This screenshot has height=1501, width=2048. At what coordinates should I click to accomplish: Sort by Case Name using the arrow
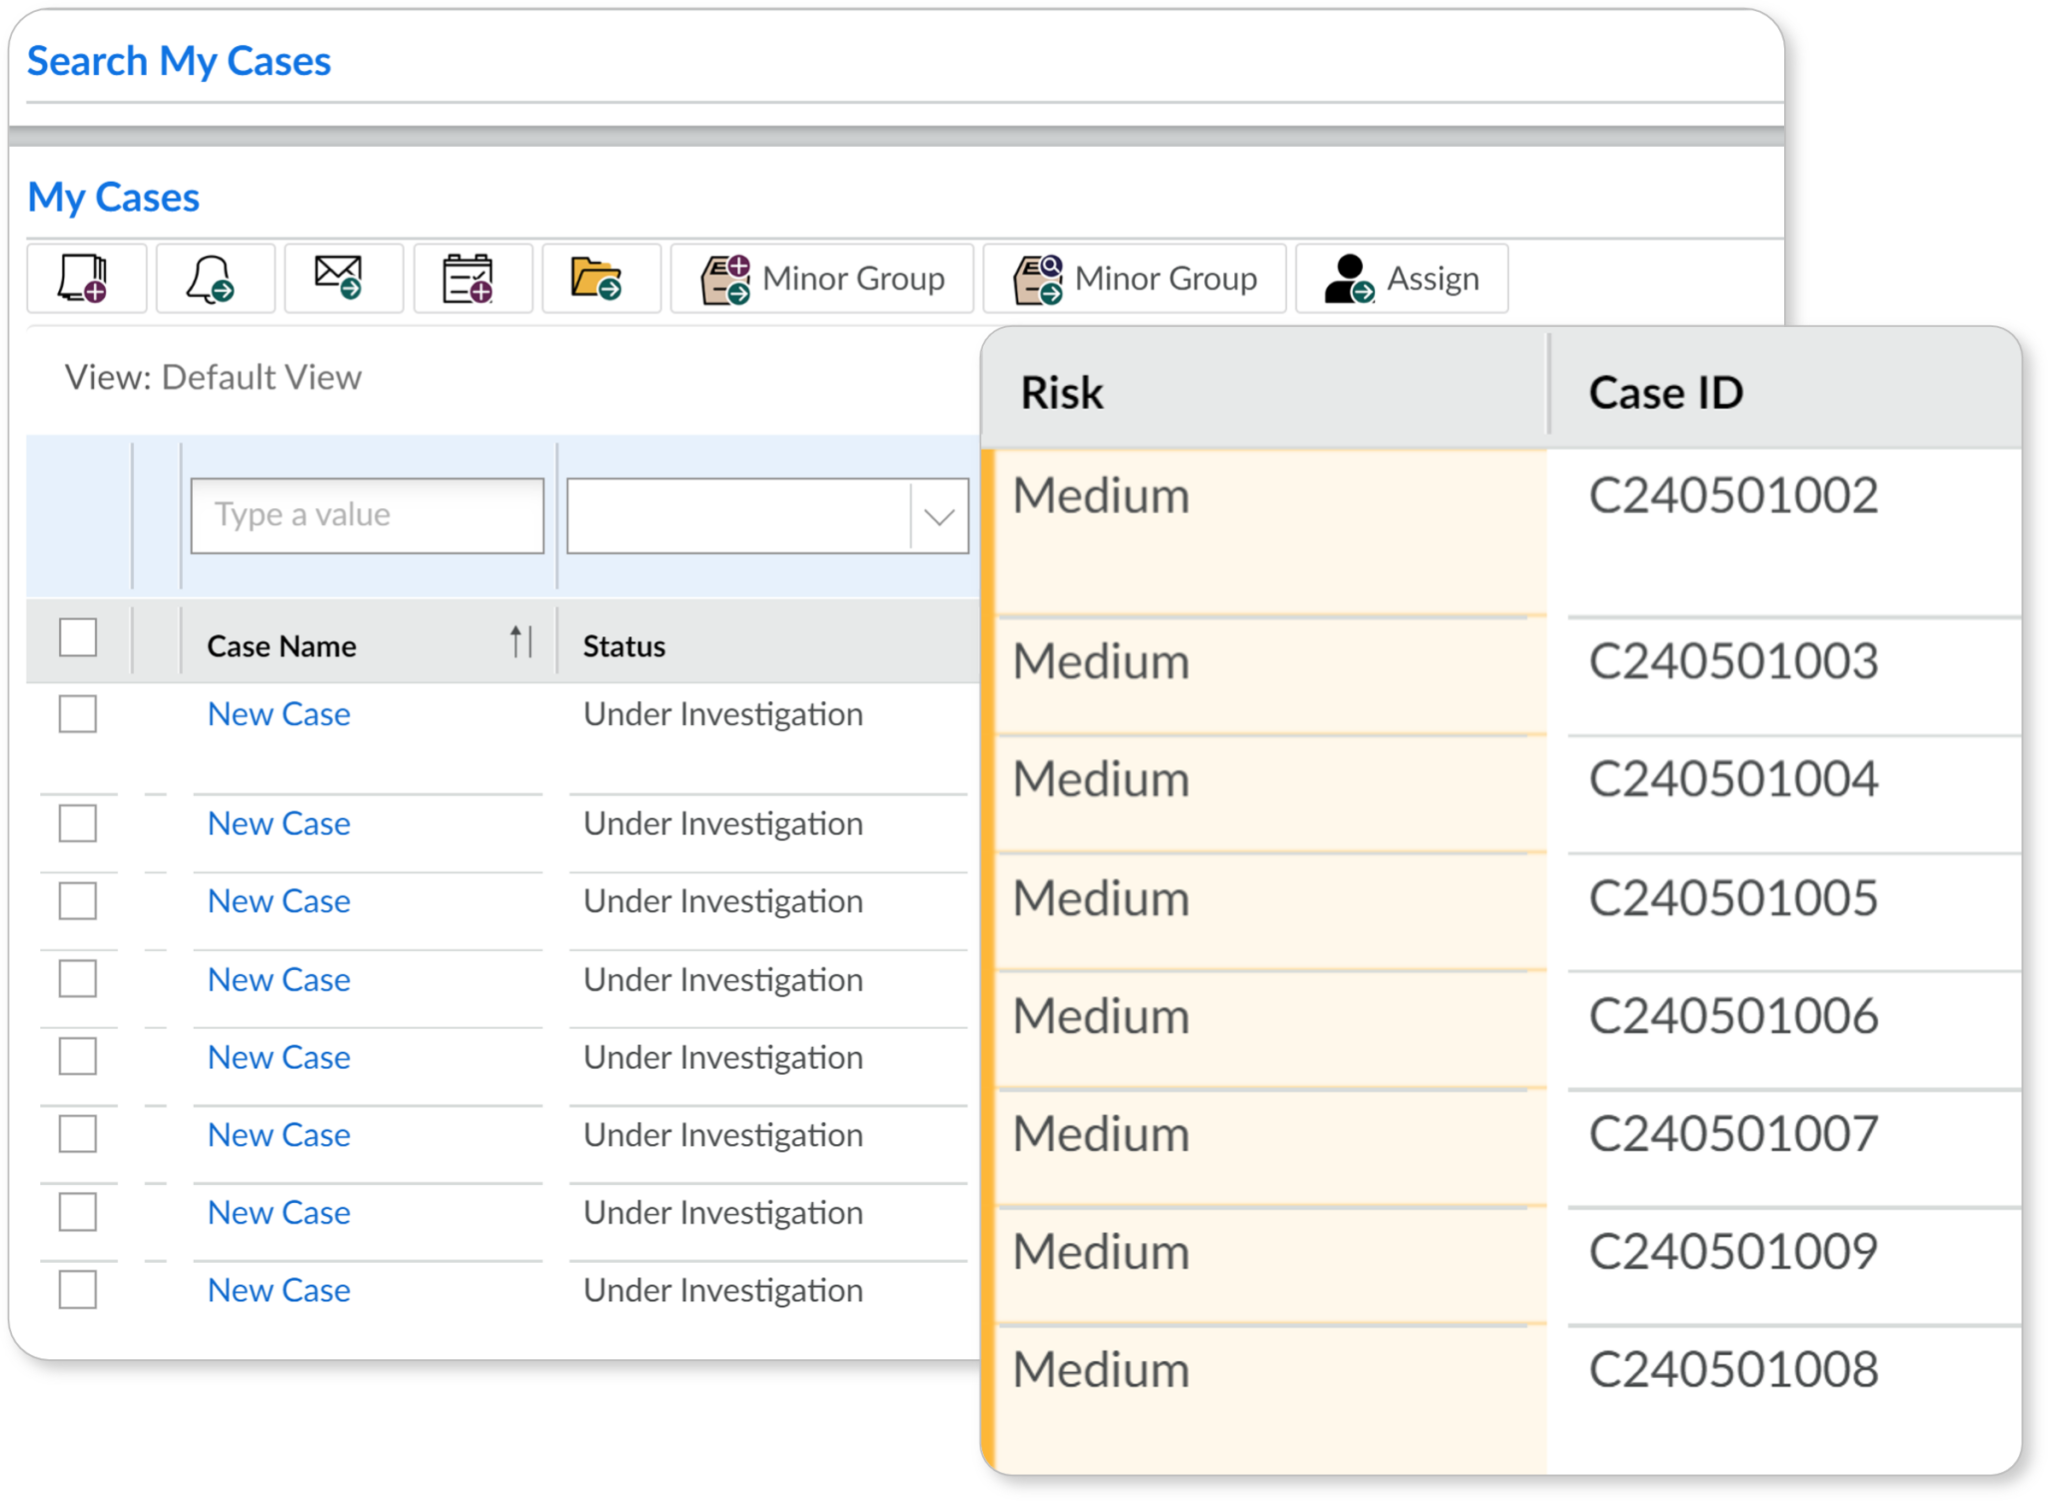(x=520, y=643)
